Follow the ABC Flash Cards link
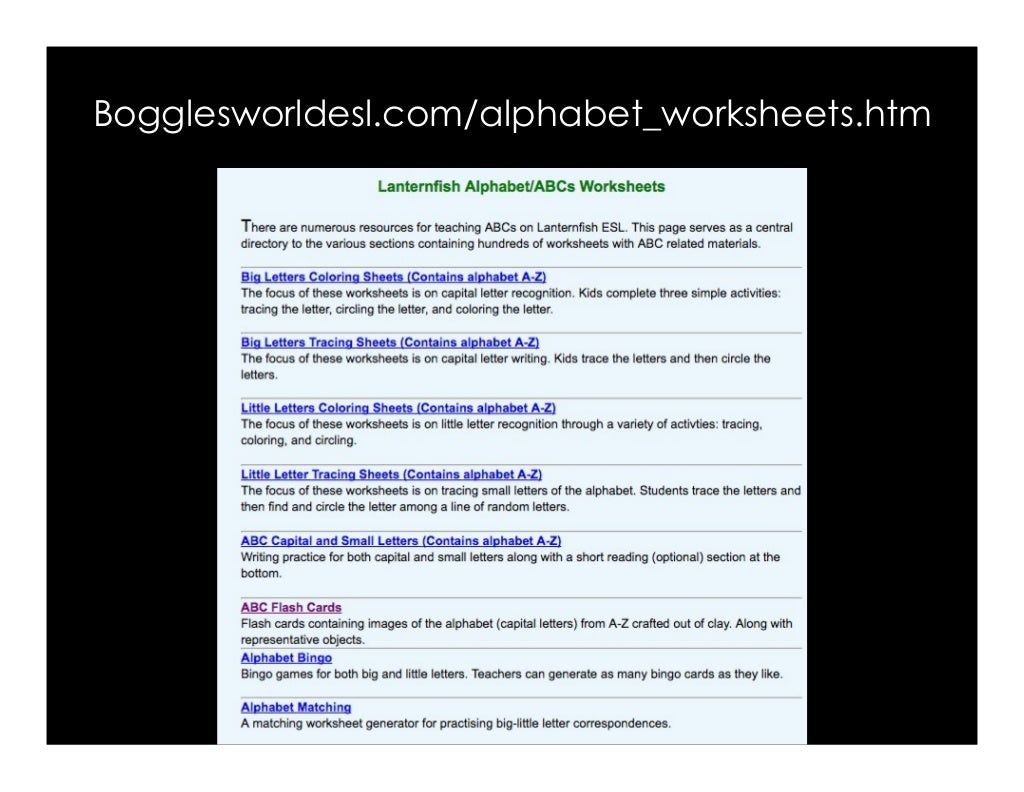This screenshot has height=792, width=1024. [291, 607]
